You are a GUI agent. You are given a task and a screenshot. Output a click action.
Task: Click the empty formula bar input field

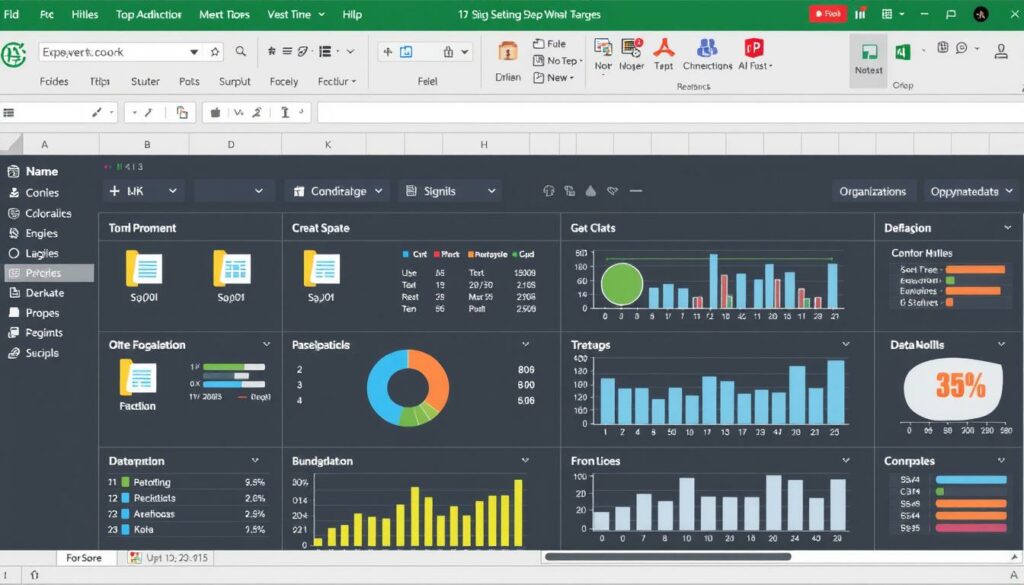click(670, 112)
